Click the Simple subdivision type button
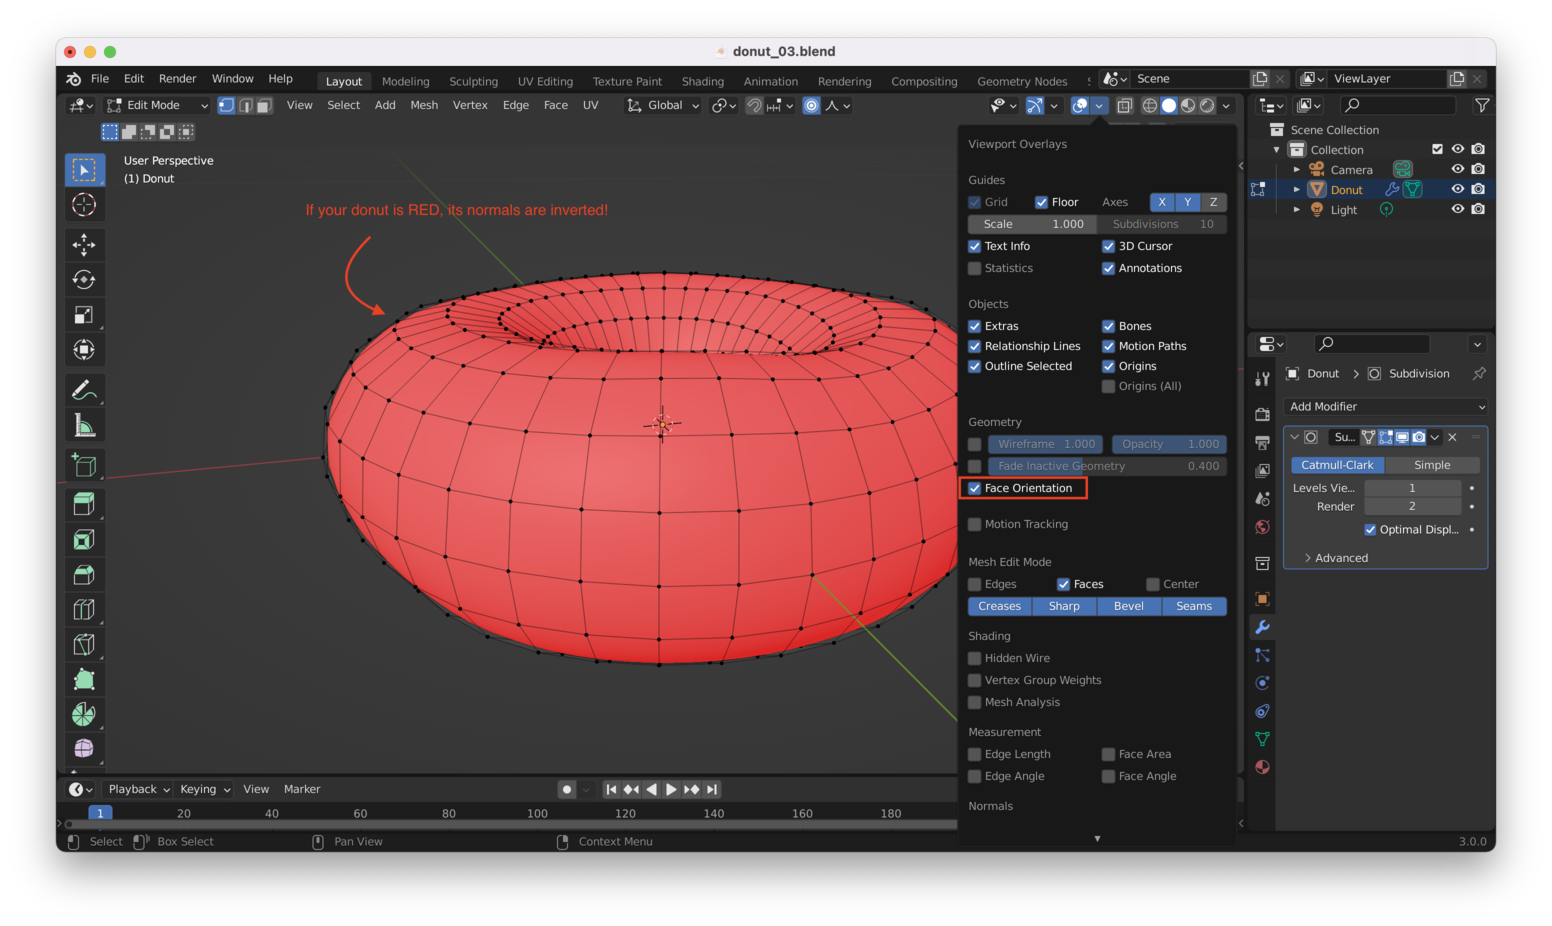 1431,465
